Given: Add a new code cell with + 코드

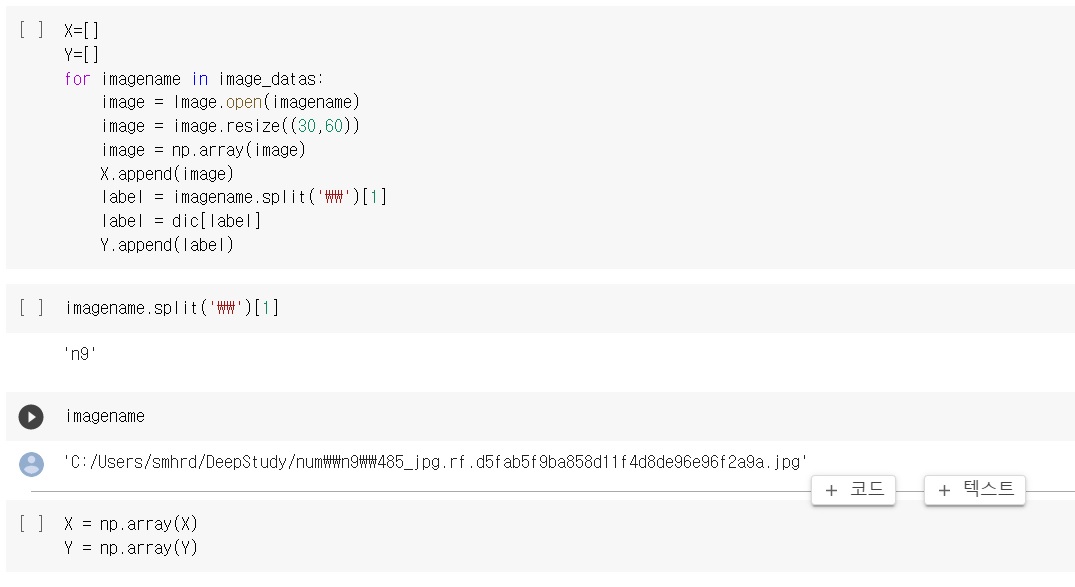Looking at the screenshot, I should point(853,490).
